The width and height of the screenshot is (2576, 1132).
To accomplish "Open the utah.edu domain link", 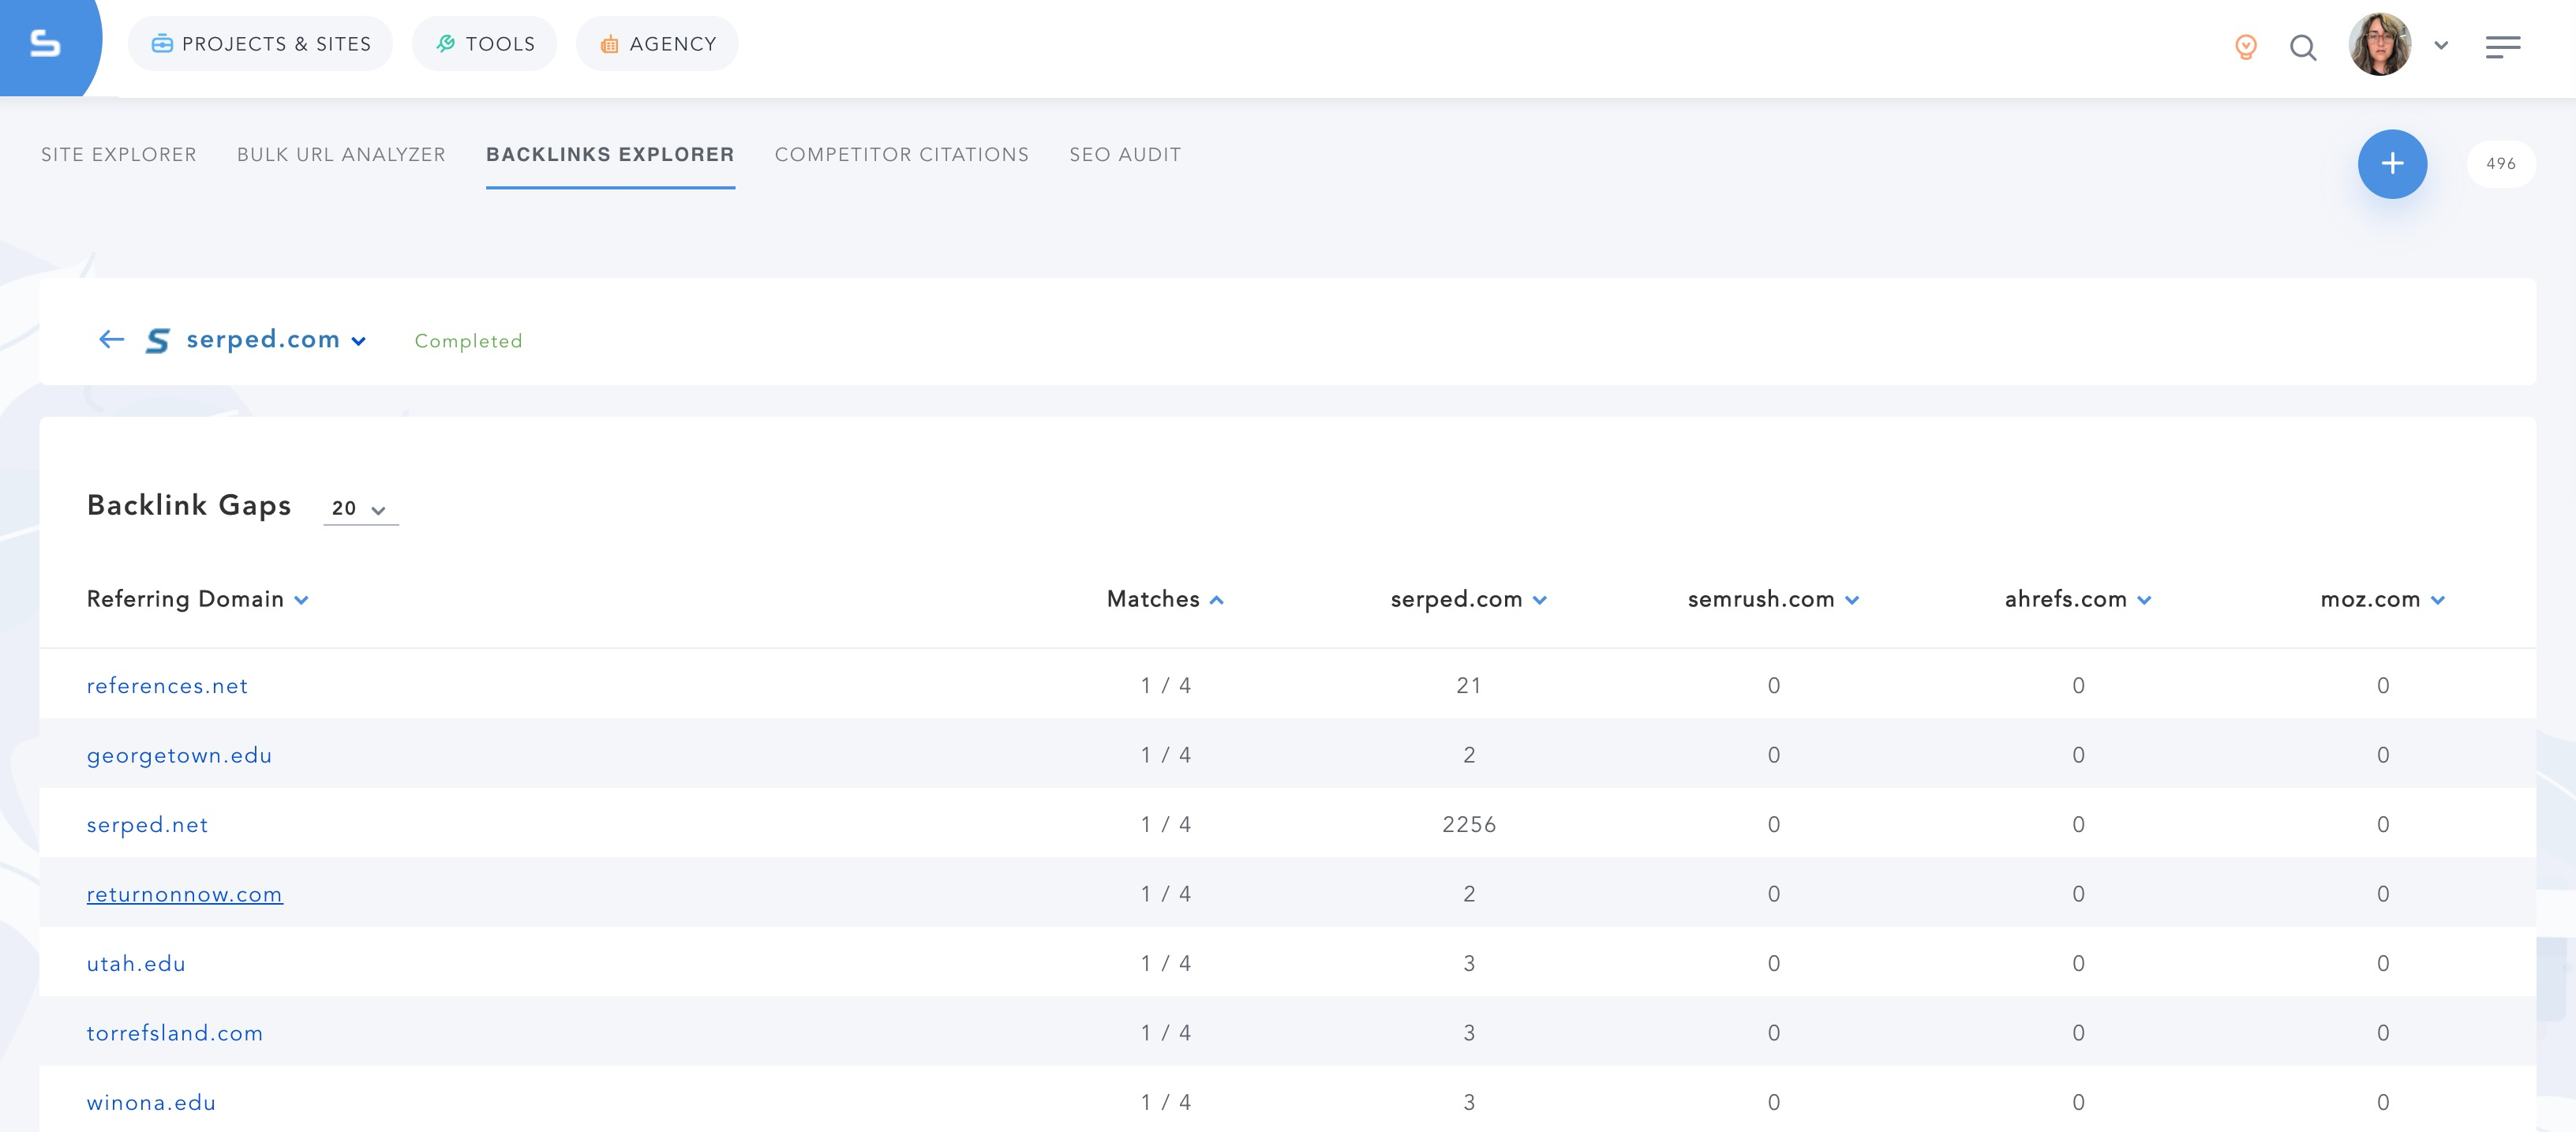I will pyautogui.click(x=136, y=964).
